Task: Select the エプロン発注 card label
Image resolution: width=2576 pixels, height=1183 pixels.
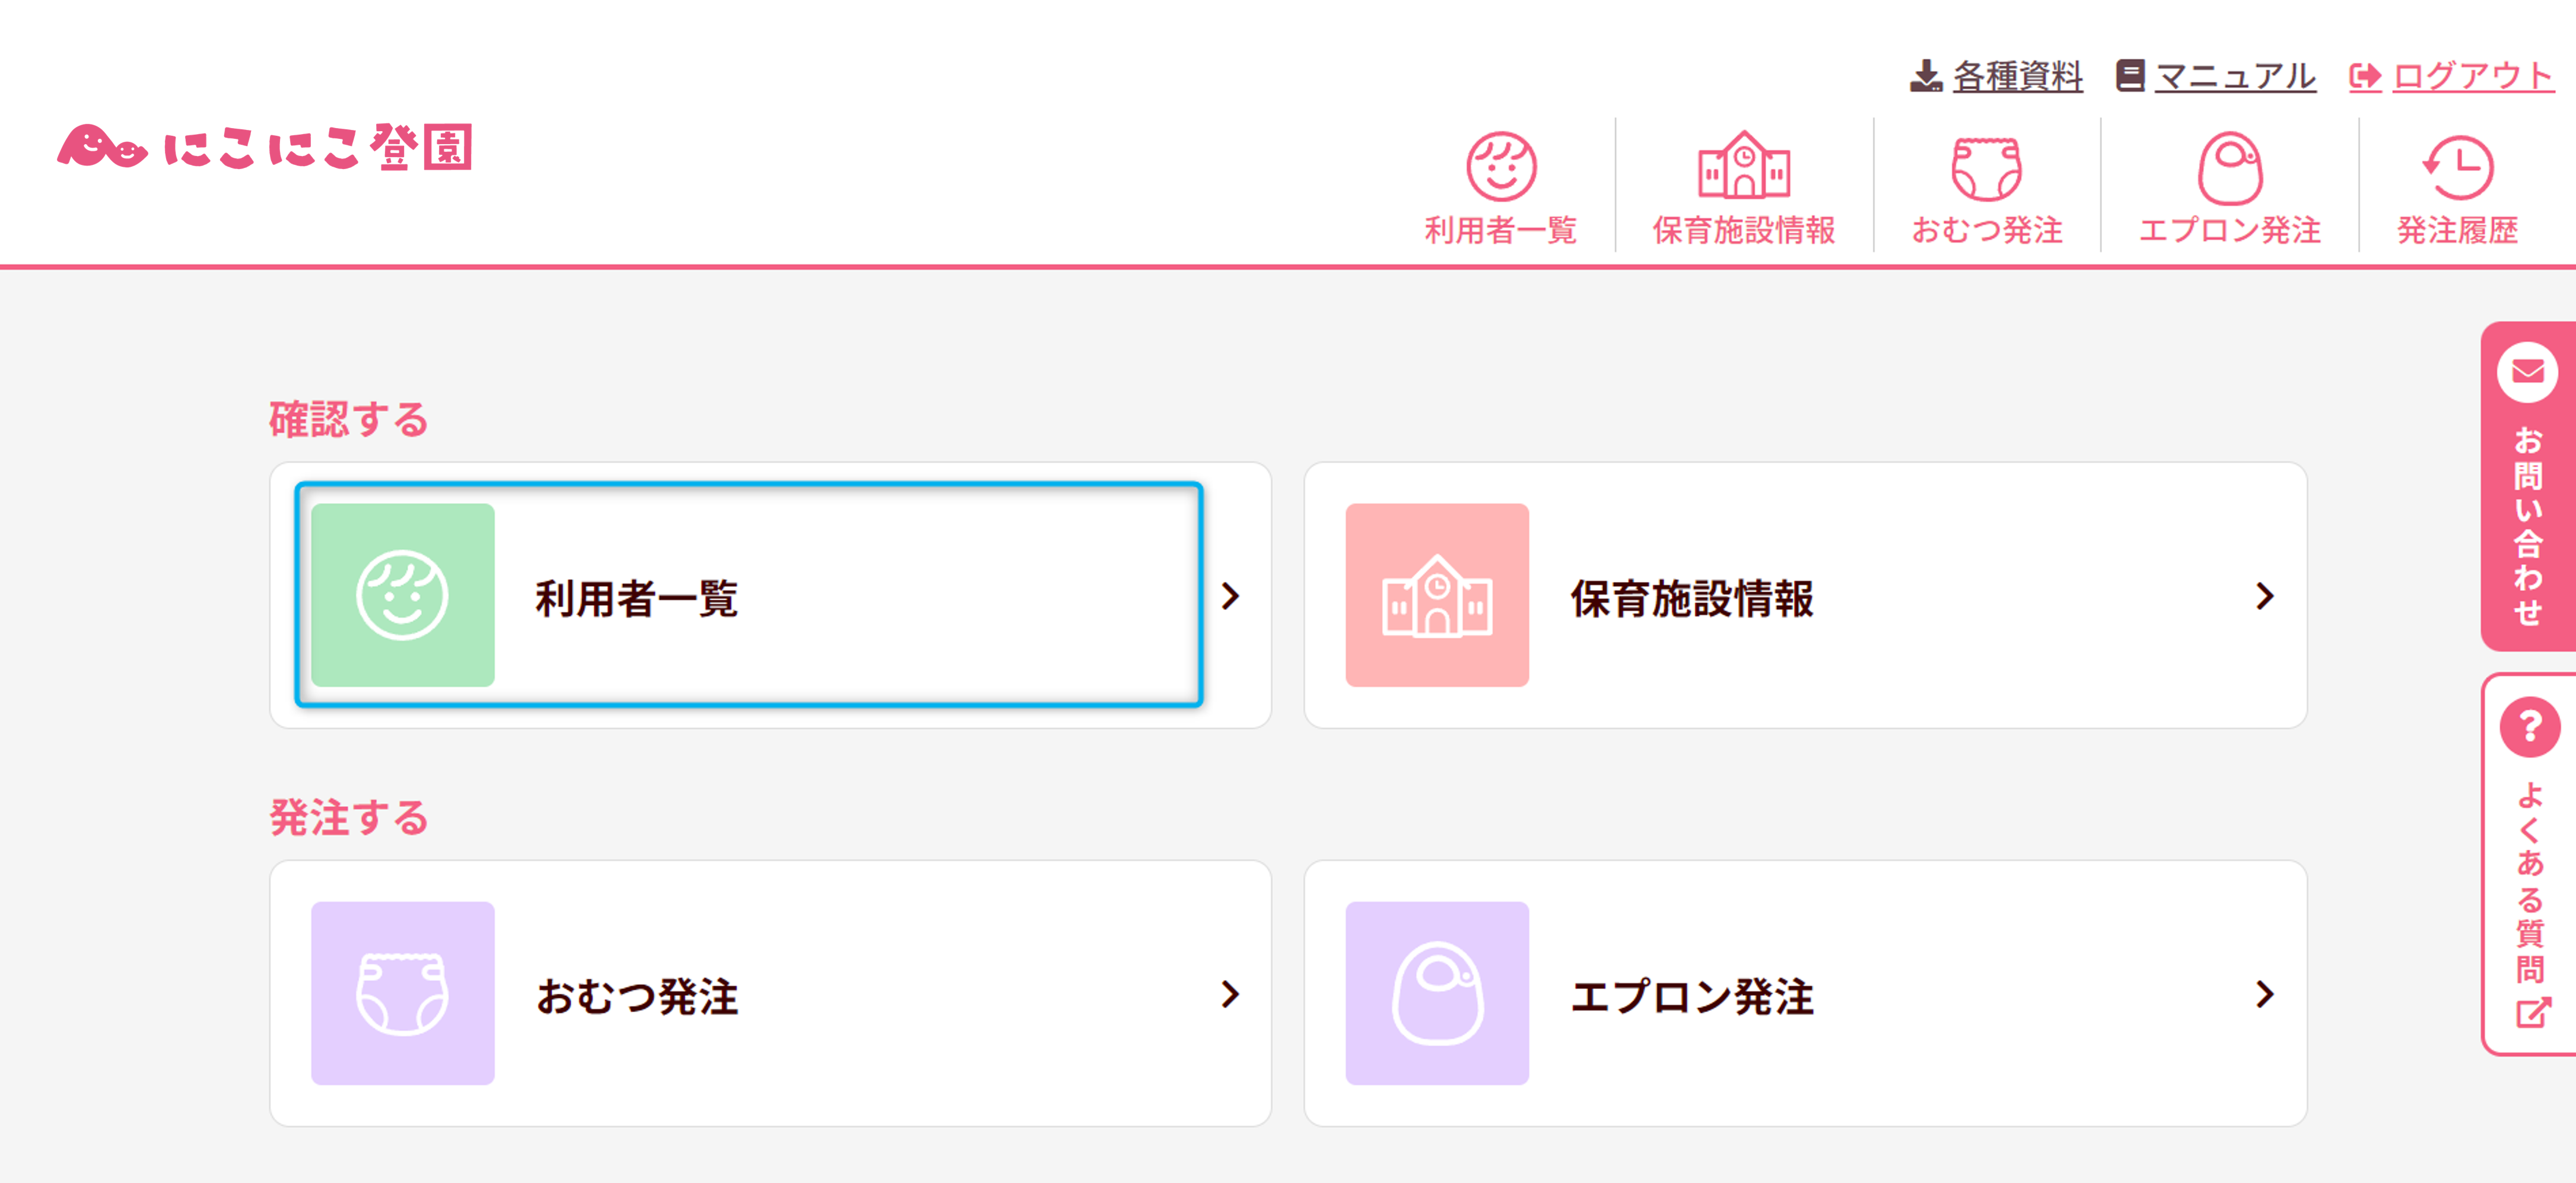Action: 1692,996
